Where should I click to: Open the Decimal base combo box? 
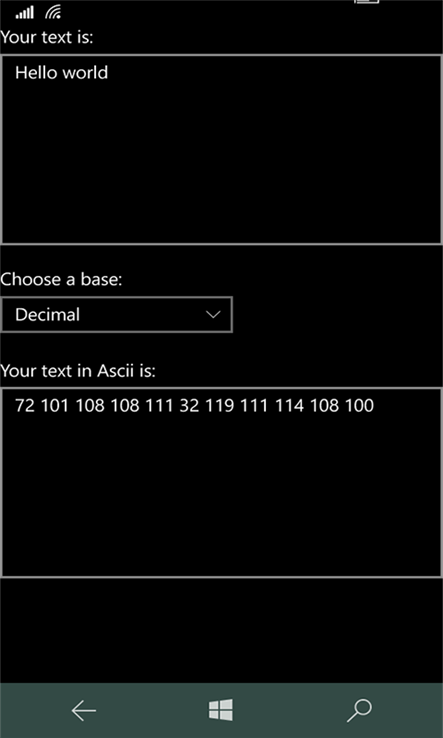click(116, 314)
